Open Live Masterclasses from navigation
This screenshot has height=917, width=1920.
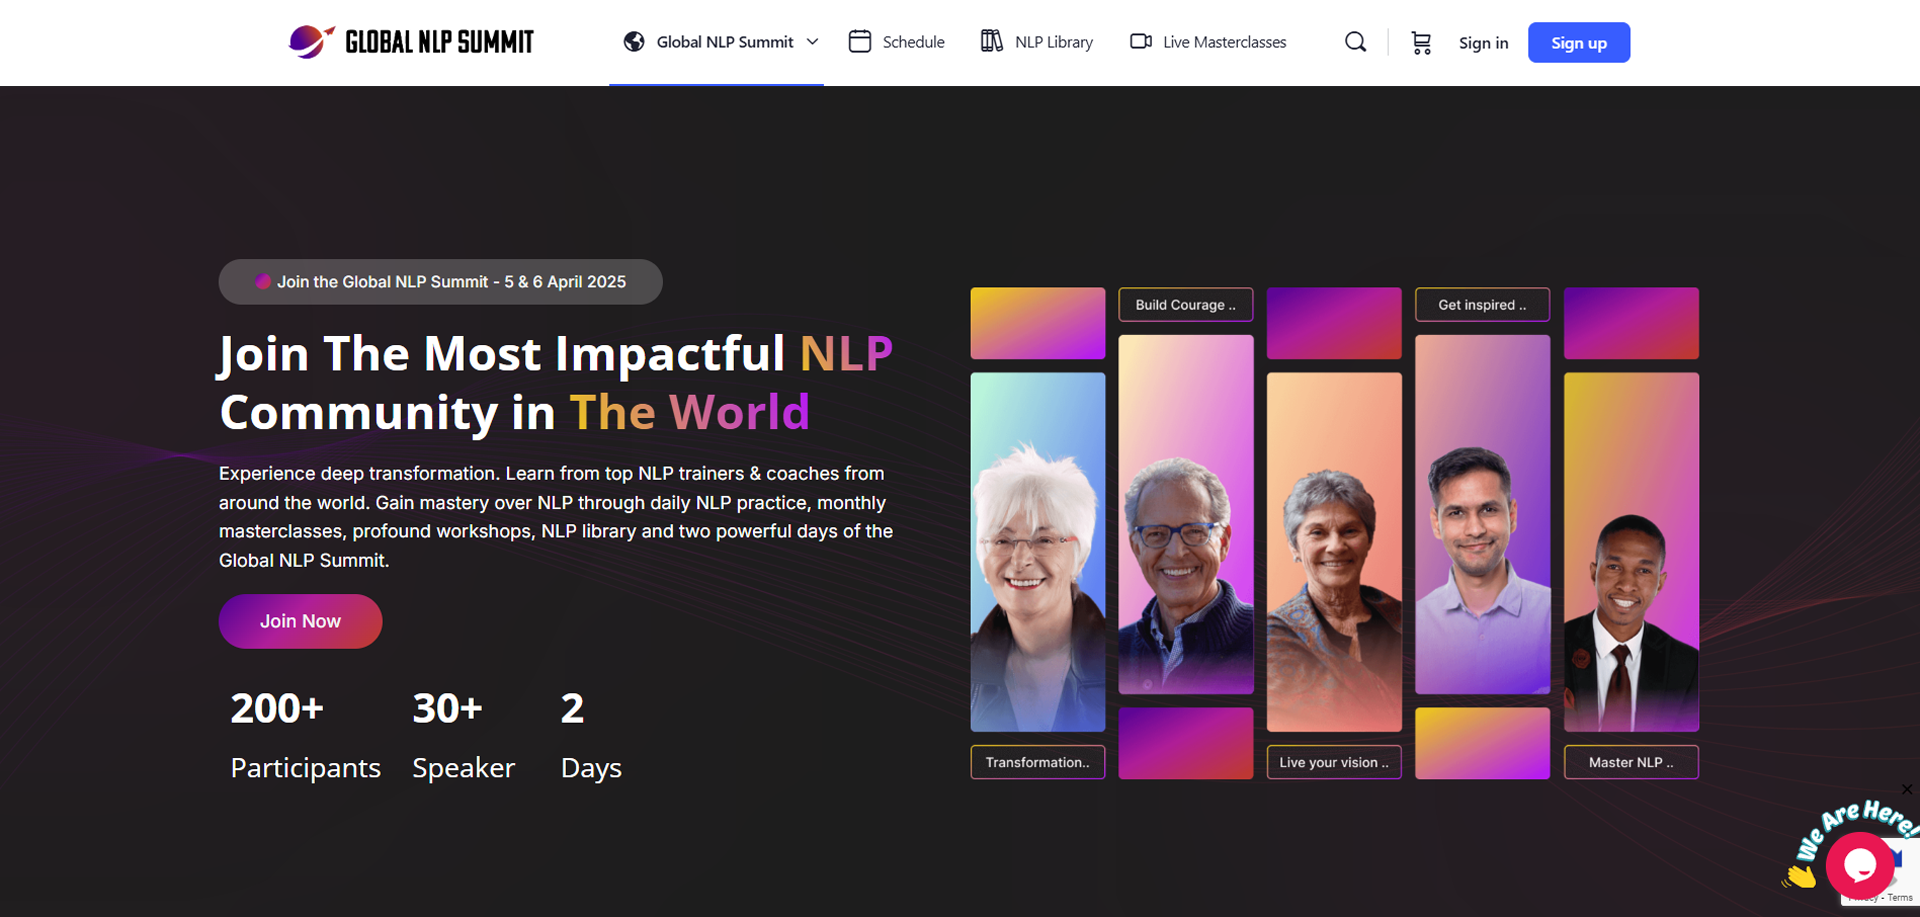coord(1224,42)
